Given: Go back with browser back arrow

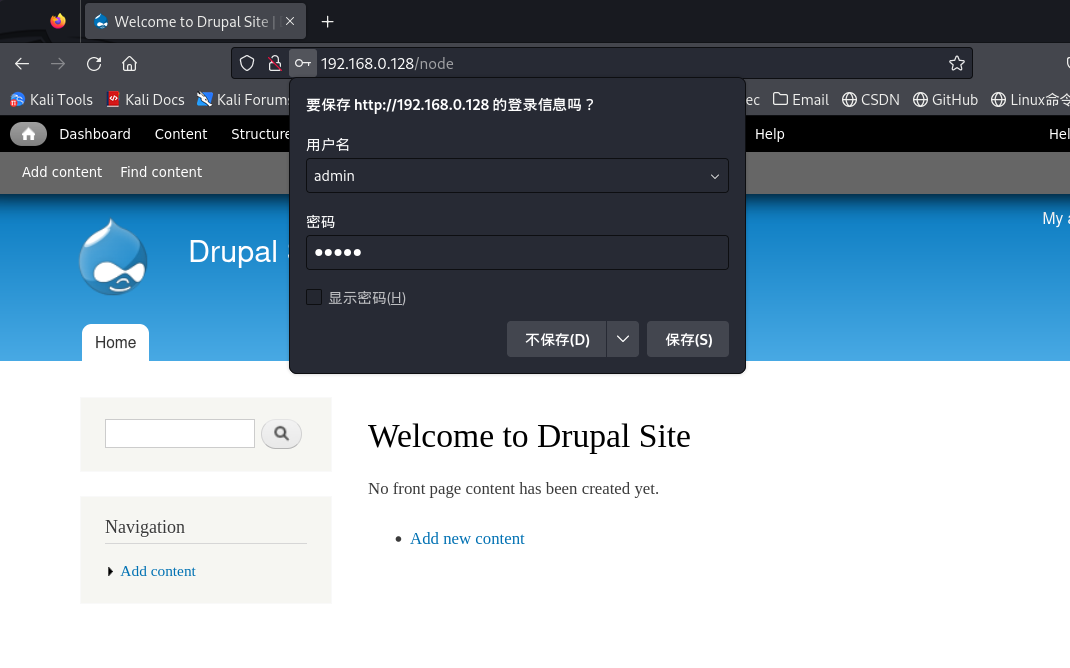Looking at the screenshot, I should pyautogui.click(x=22, y=63).
